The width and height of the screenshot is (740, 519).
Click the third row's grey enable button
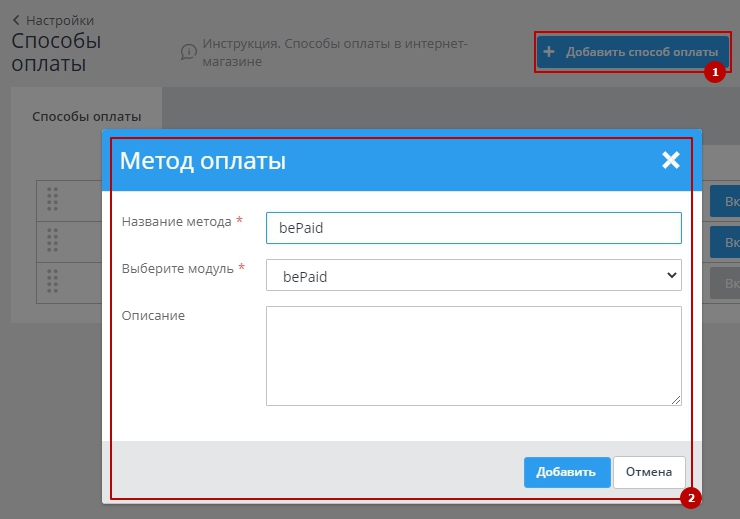[x=724, y=283]
